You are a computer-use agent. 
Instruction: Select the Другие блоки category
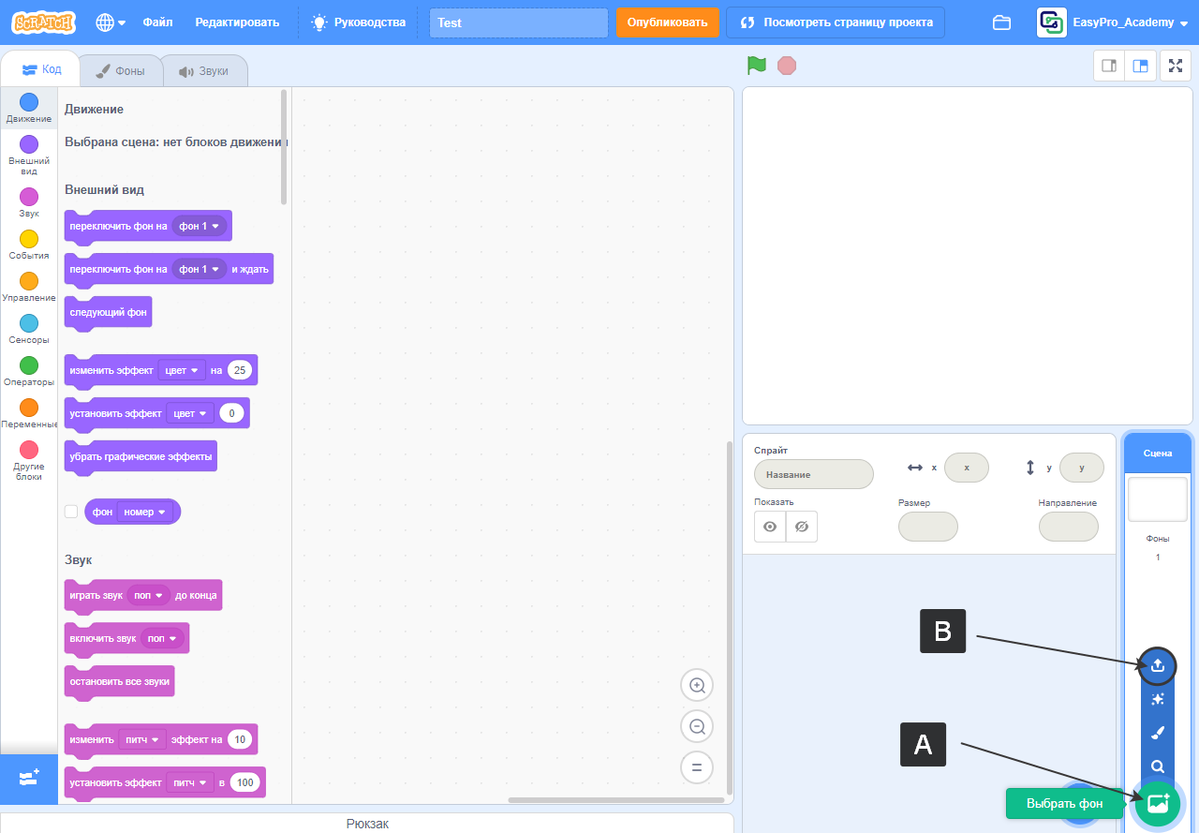(29, 460)
